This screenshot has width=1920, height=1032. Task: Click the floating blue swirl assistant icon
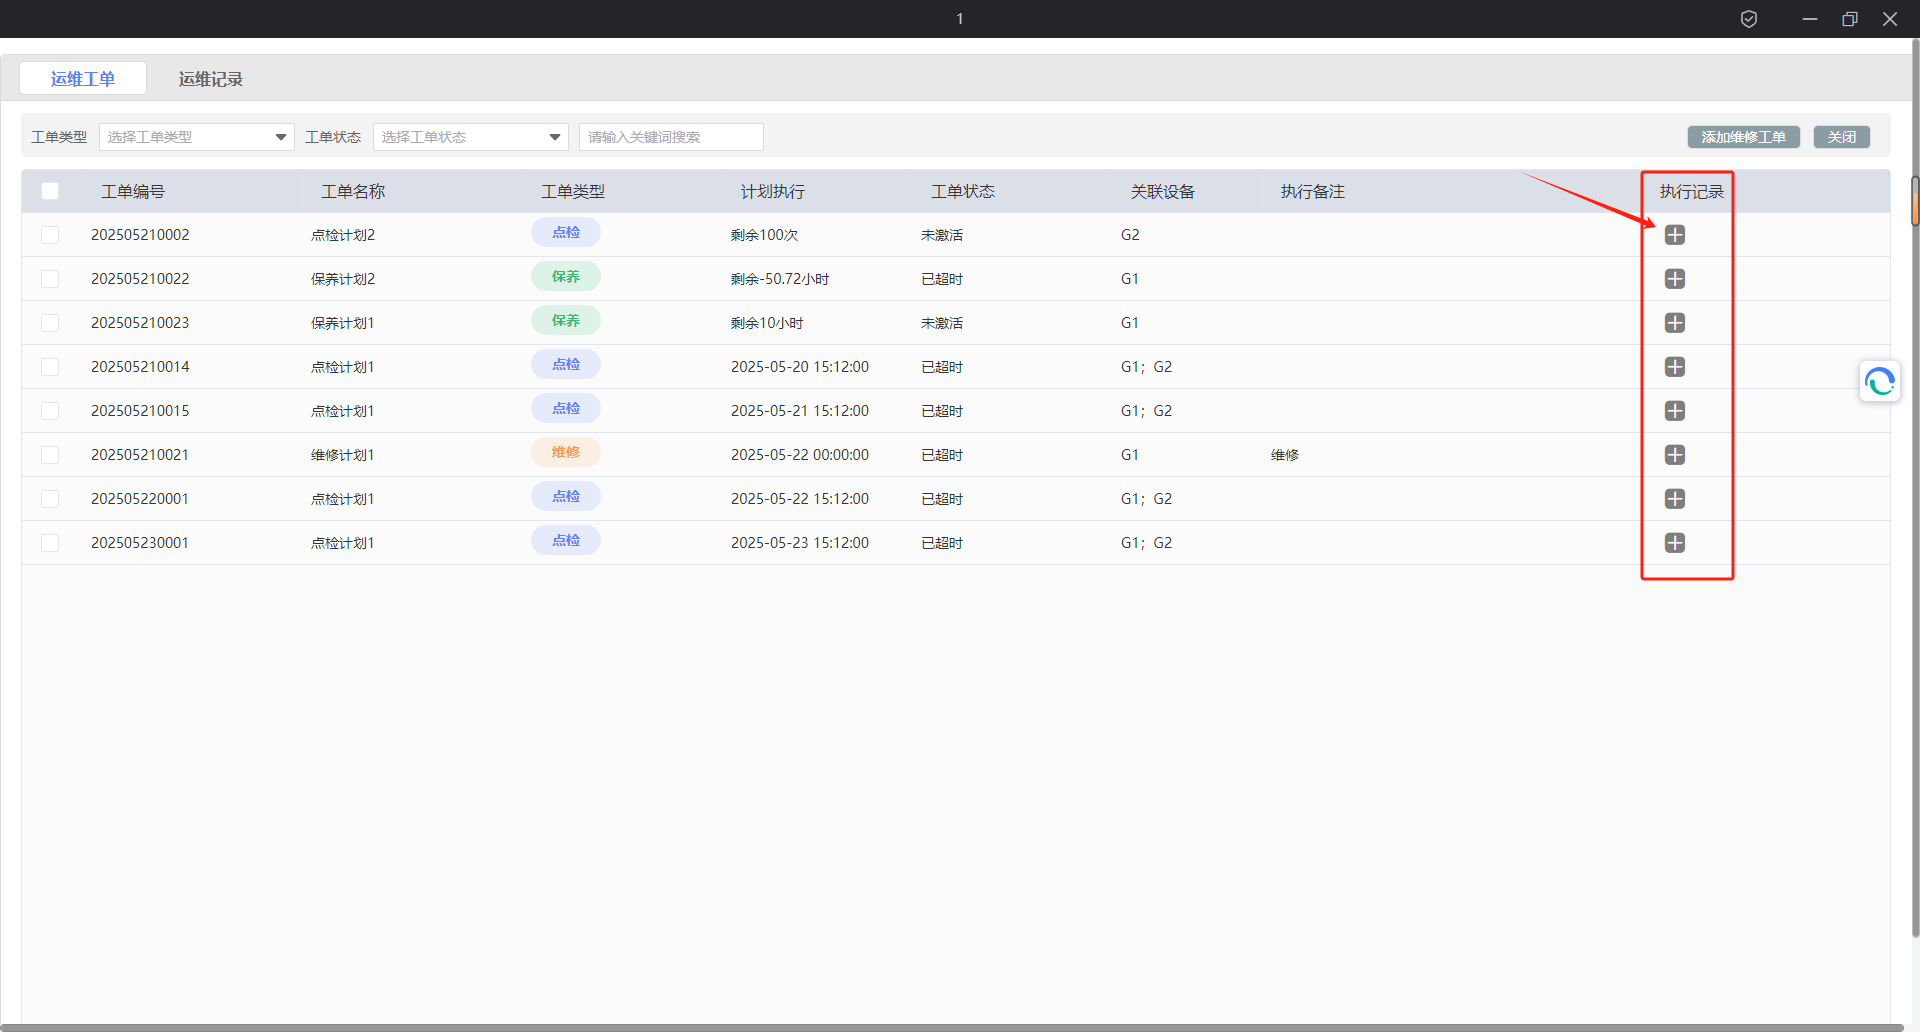tap(1879, 382)
